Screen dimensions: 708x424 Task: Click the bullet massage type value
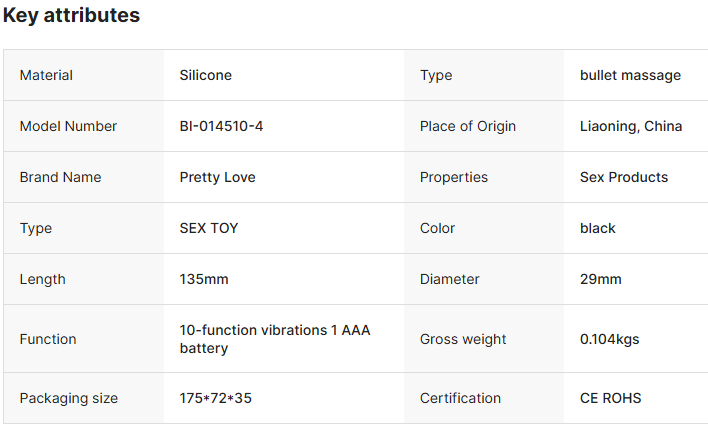pyautogui.click(x=630, y=75)
